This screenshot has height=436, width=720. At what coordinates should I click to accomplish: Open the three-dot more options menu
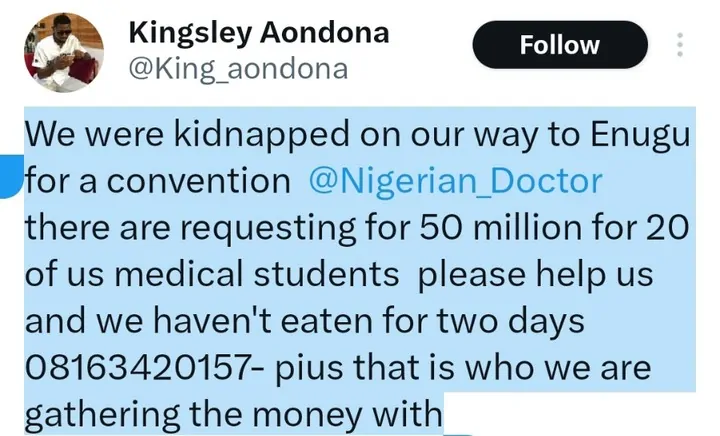point(681,45)
